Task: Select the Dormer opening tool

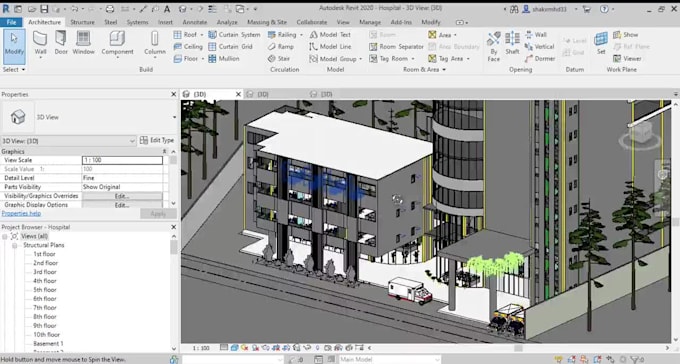Action: pos(539,59)
